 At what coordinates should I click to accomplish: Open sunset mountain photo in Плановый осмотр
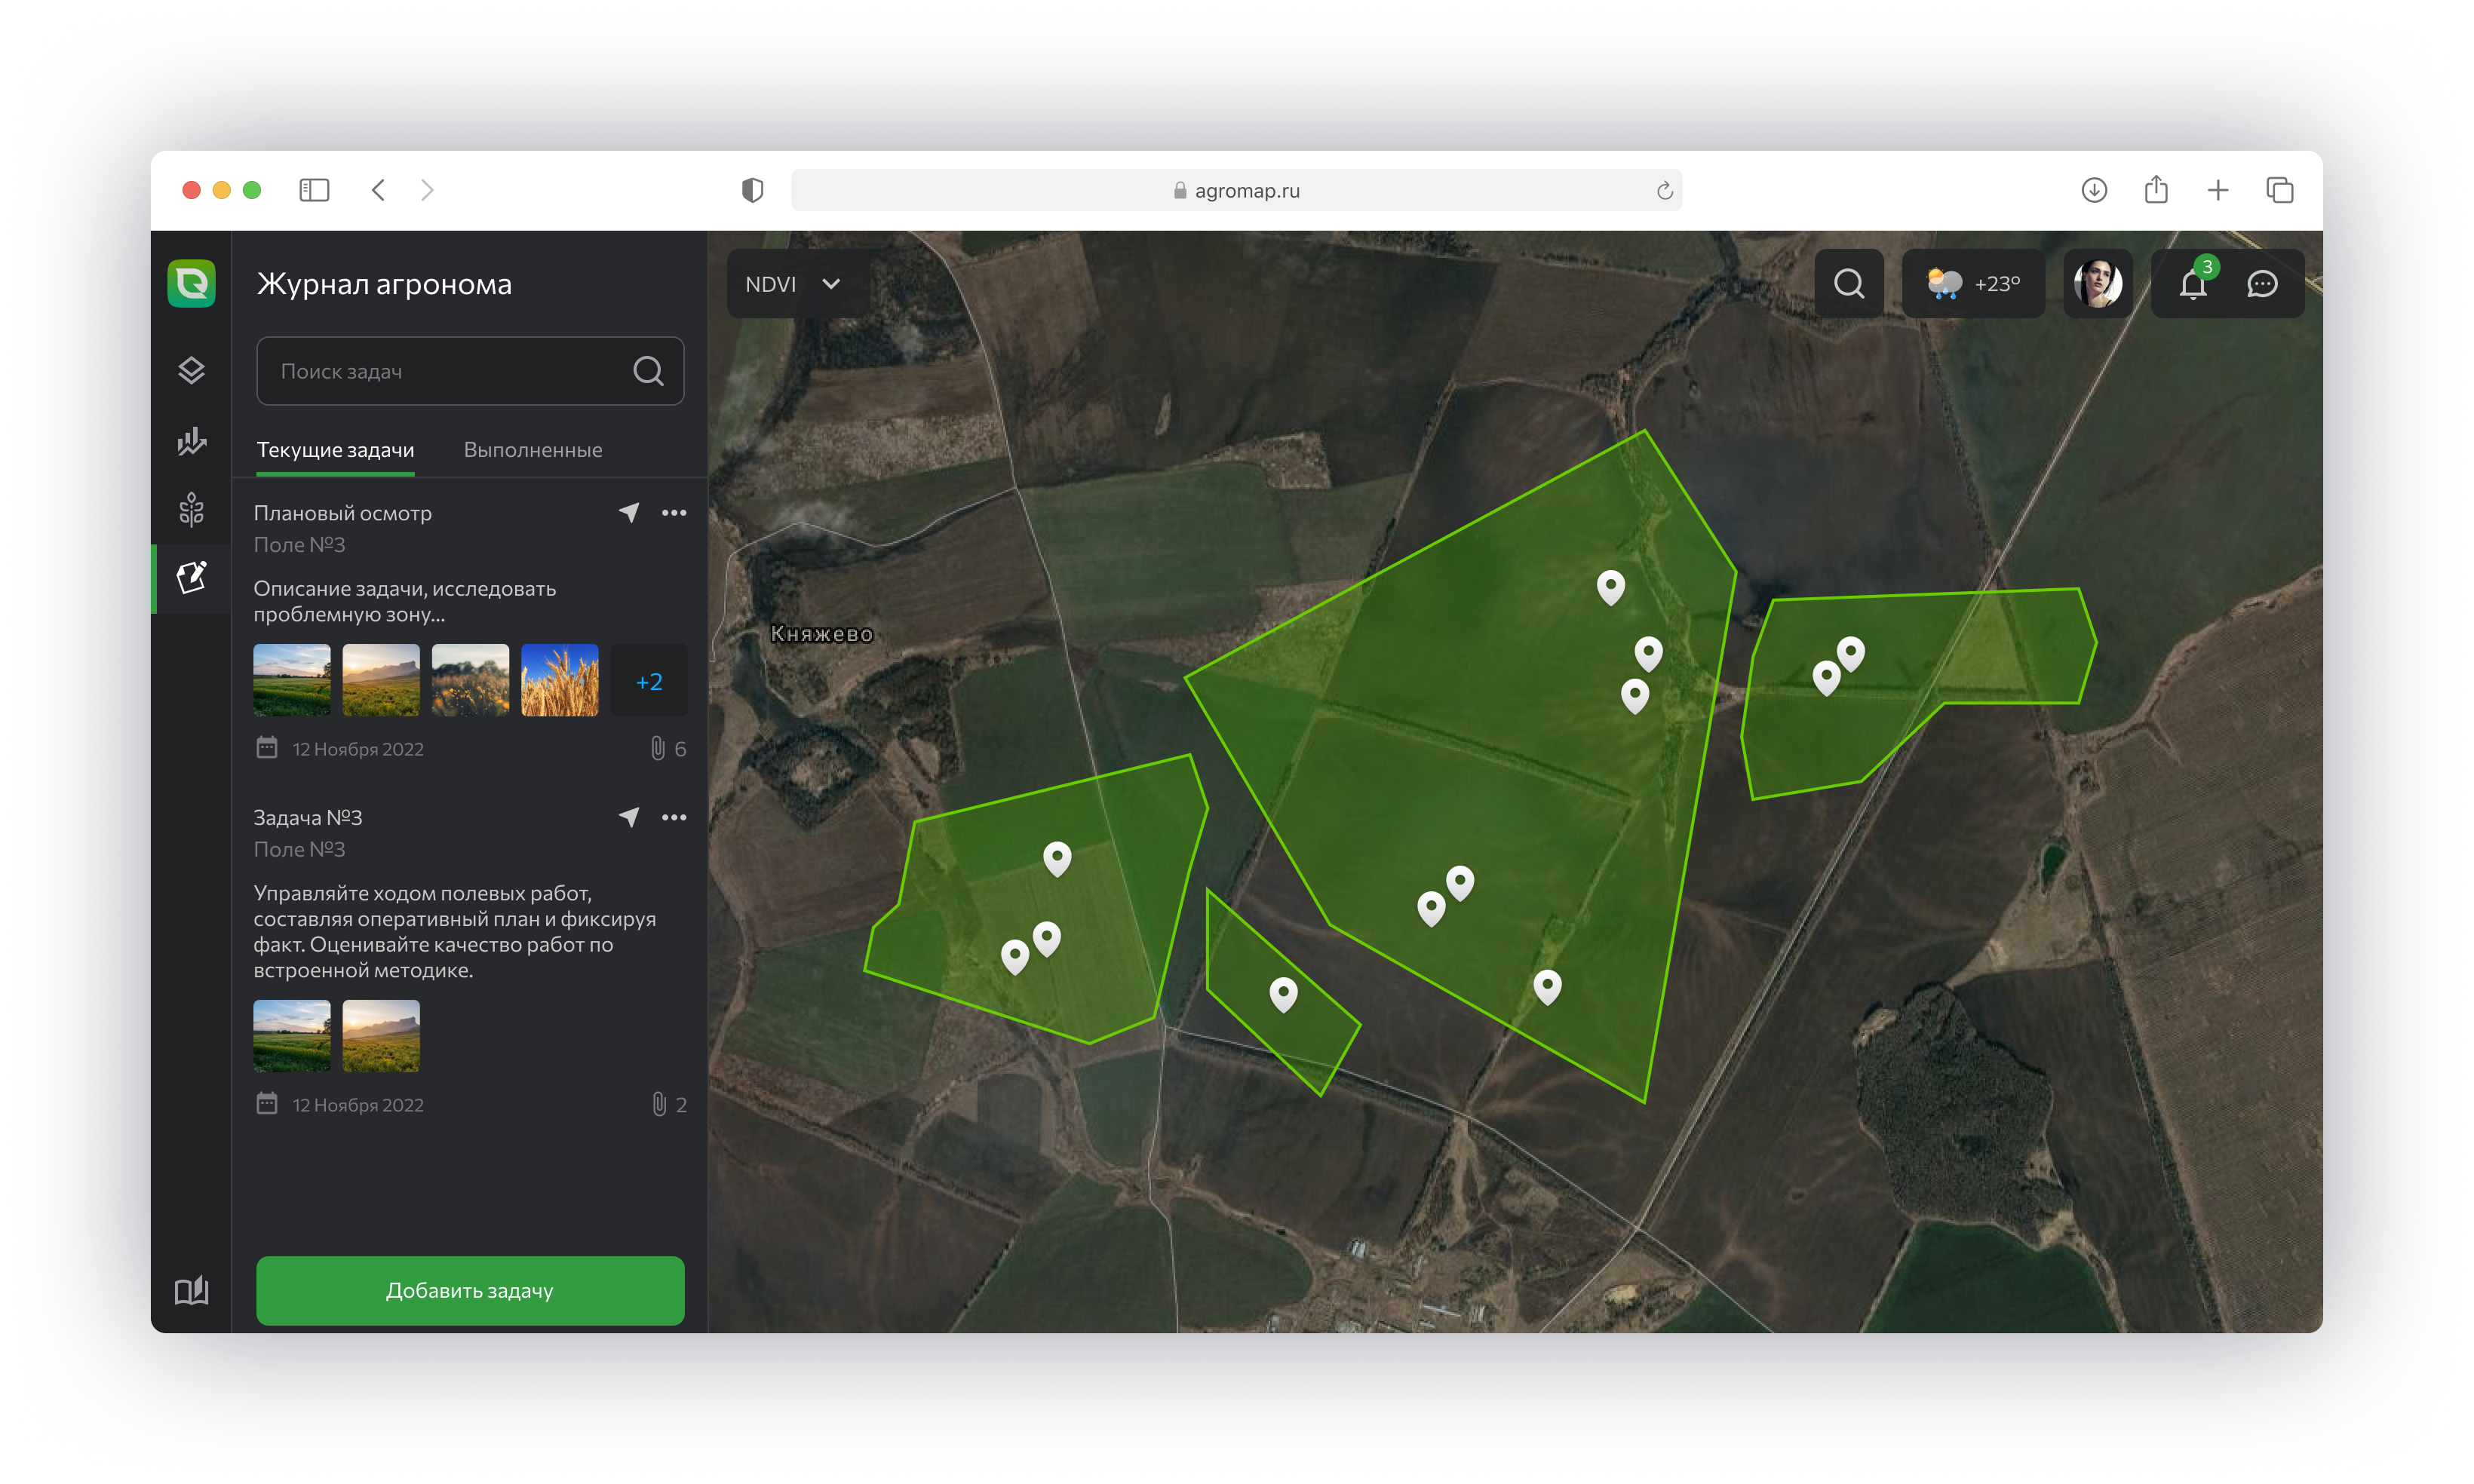(x=381, y=680)
